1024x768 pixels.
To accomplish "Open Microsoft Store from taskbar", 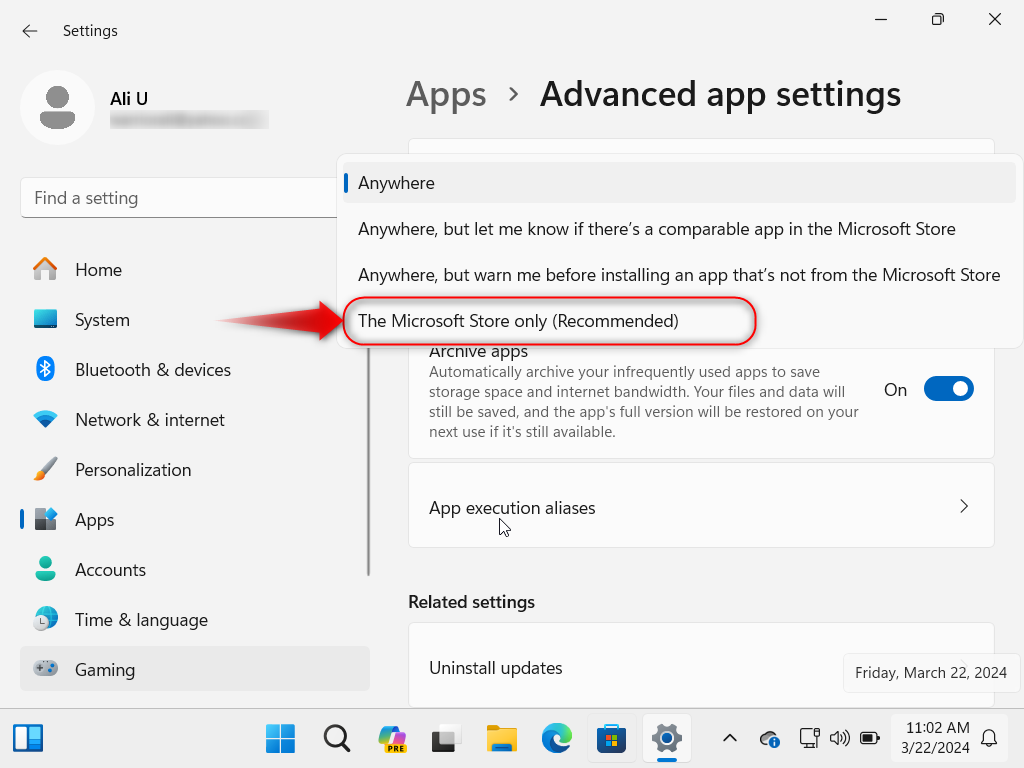I will 611,739.
